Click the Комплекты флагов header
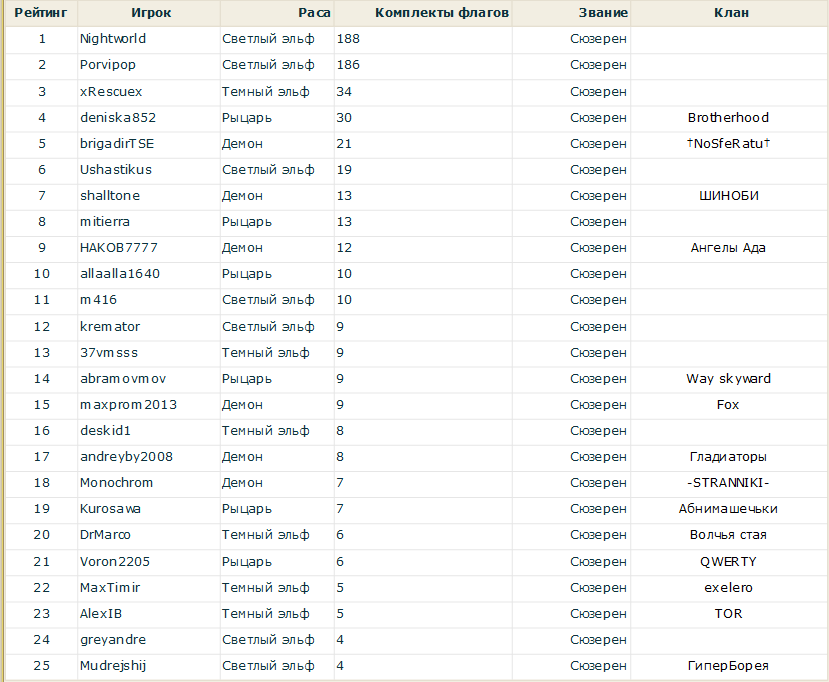Image resolution: width=829 pixels, height=682 pixels. 441,13
